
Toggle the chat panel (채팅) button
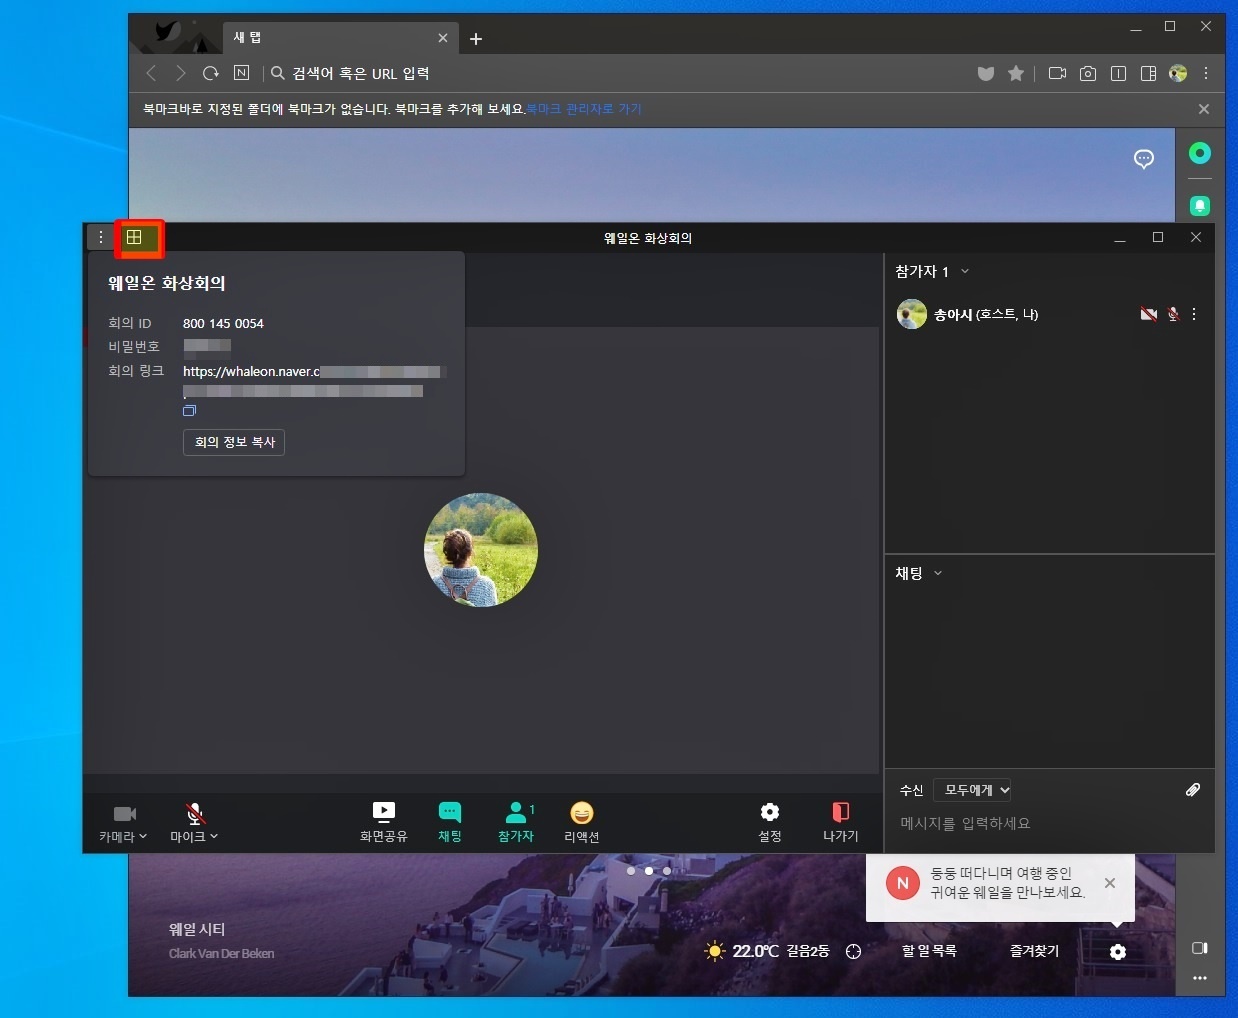450,822
